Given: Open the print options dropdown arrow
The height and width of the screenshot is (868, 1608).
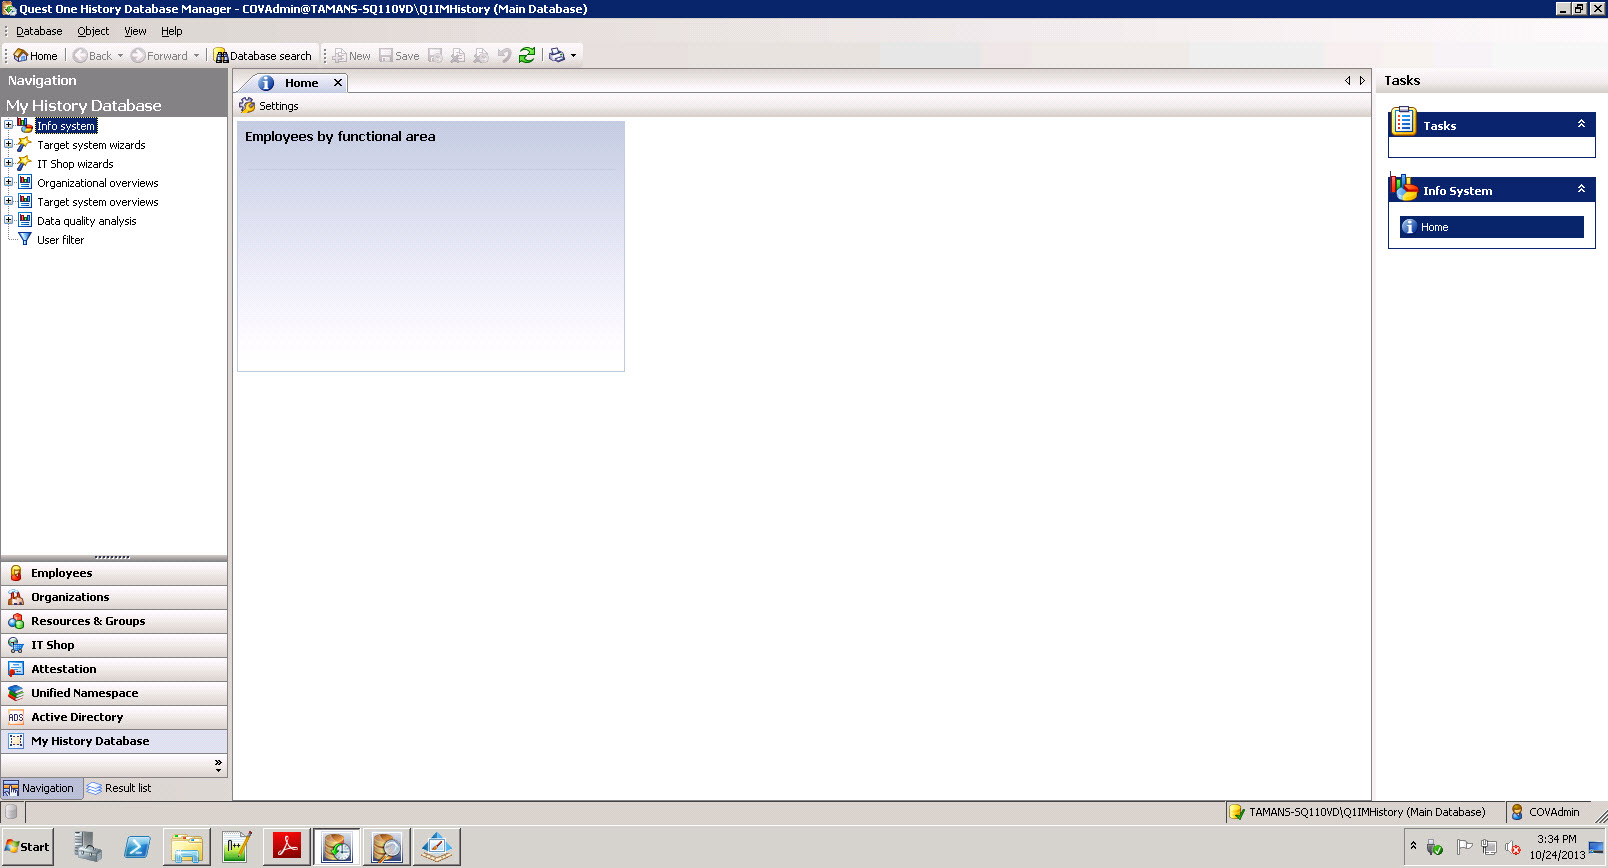Looking at the screenshot, I should pos(574,56).
